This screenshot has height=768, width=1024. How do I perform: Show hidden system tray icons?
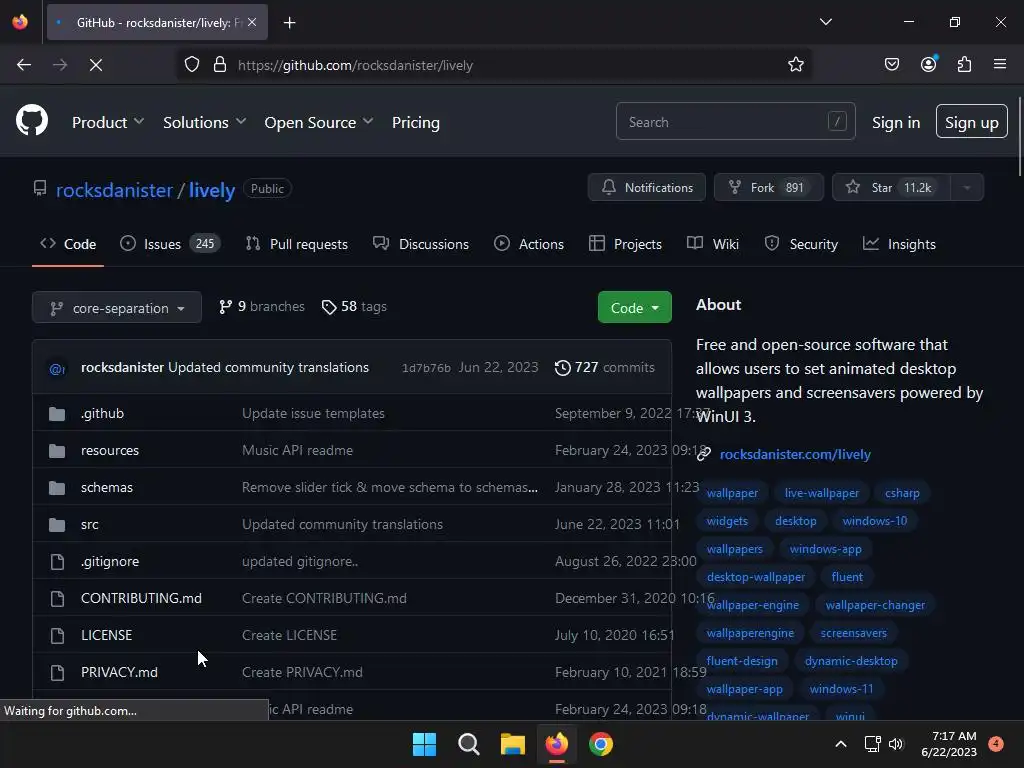[841, 744]
